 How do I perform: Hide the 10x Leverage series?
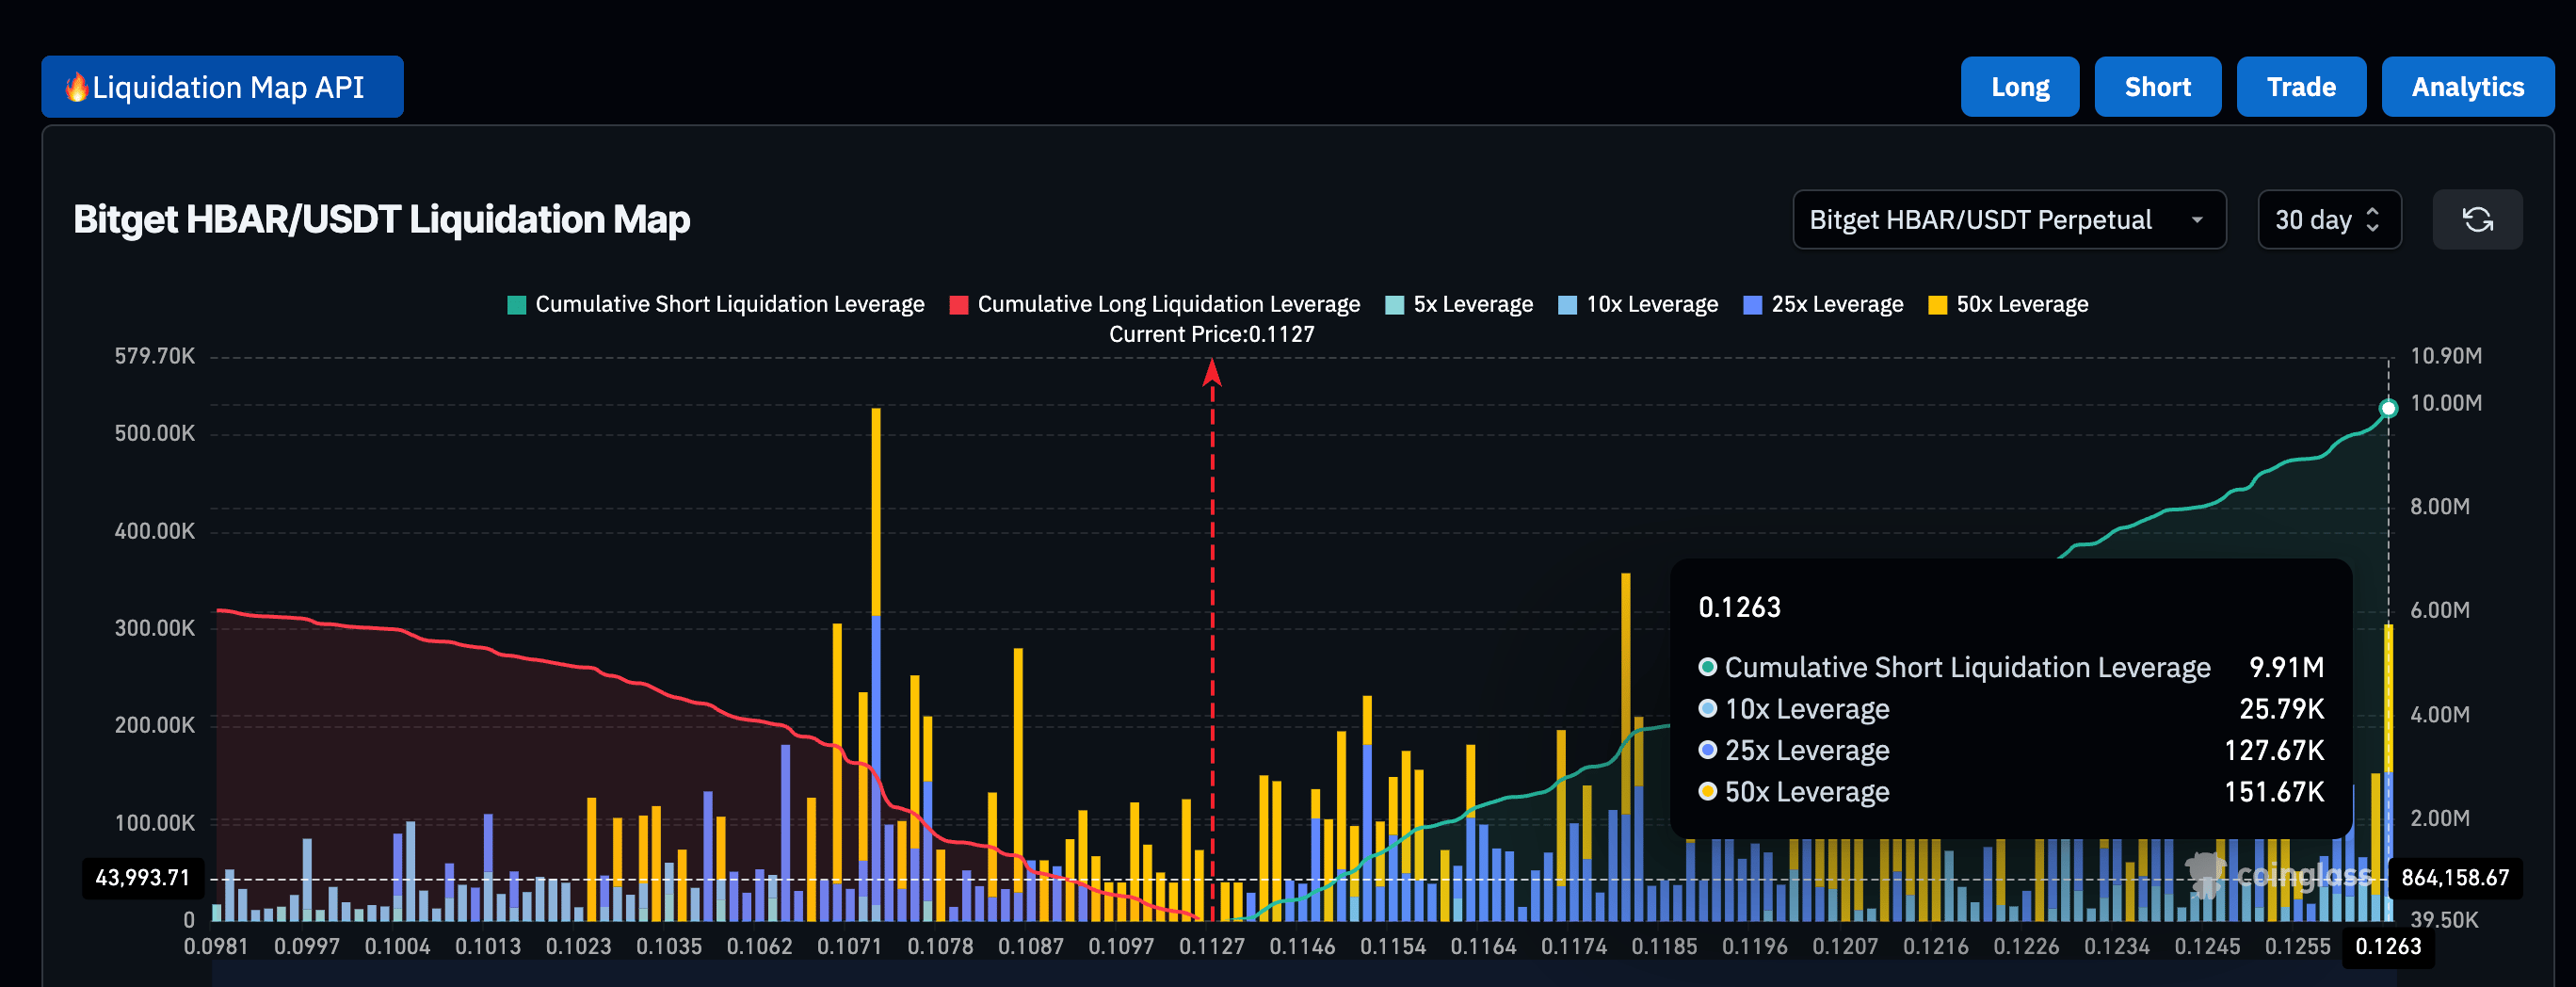(1638, 305)
